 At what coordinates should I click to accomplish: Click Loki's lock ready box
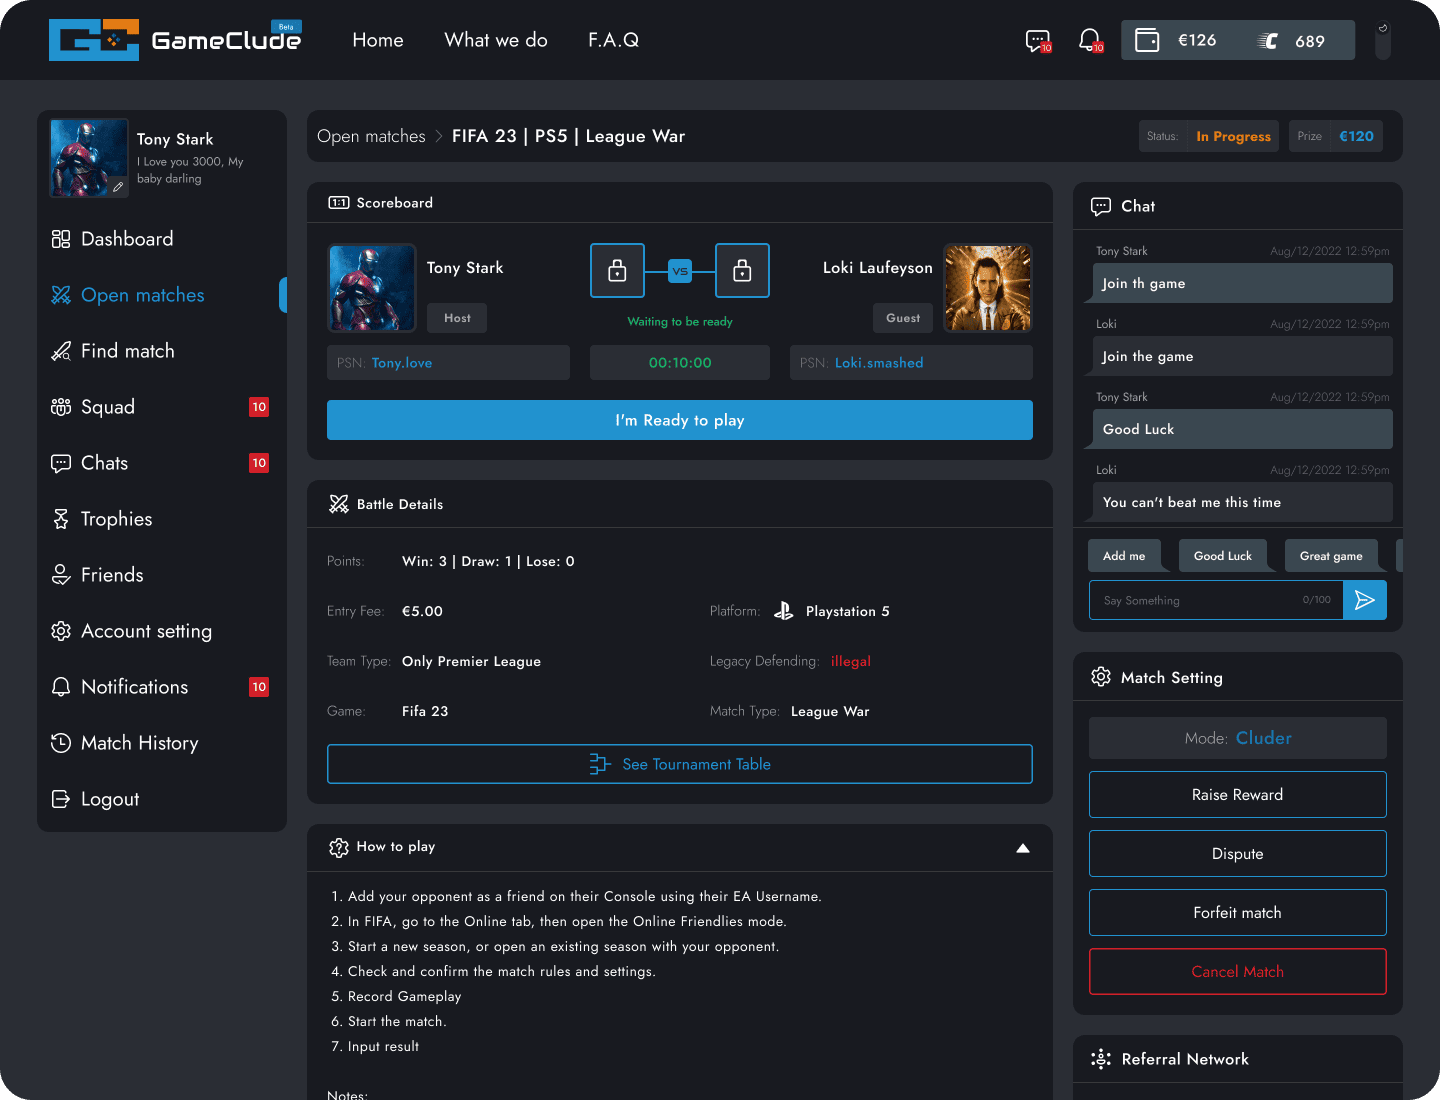(742, 270)
